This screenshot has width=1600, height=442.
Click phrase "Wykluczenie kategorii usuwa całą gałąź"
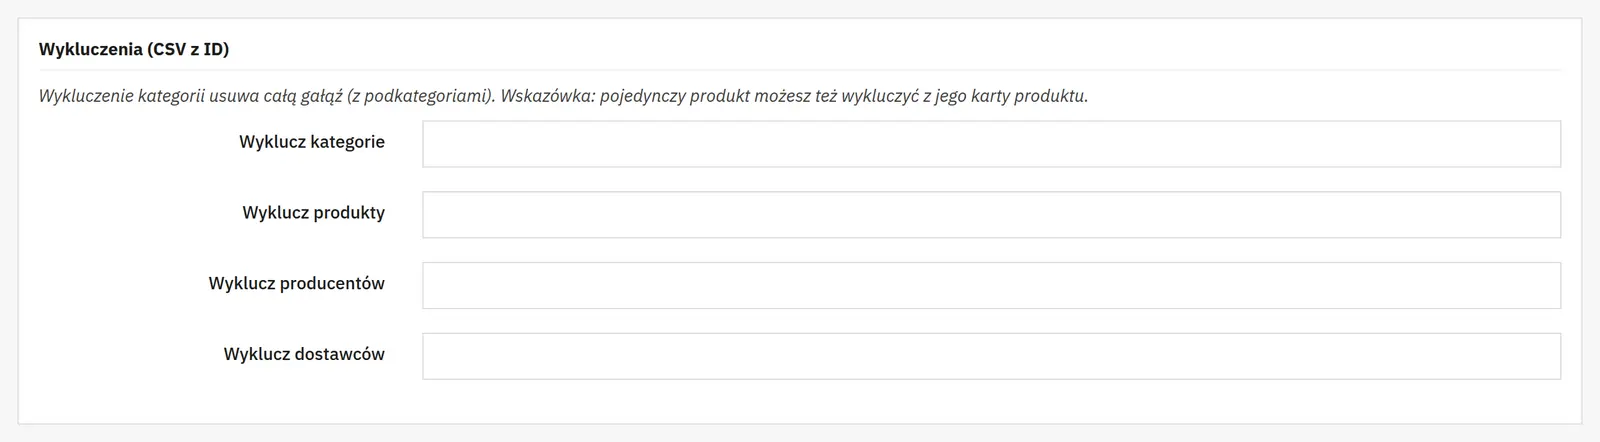click(x=190, y=97)
